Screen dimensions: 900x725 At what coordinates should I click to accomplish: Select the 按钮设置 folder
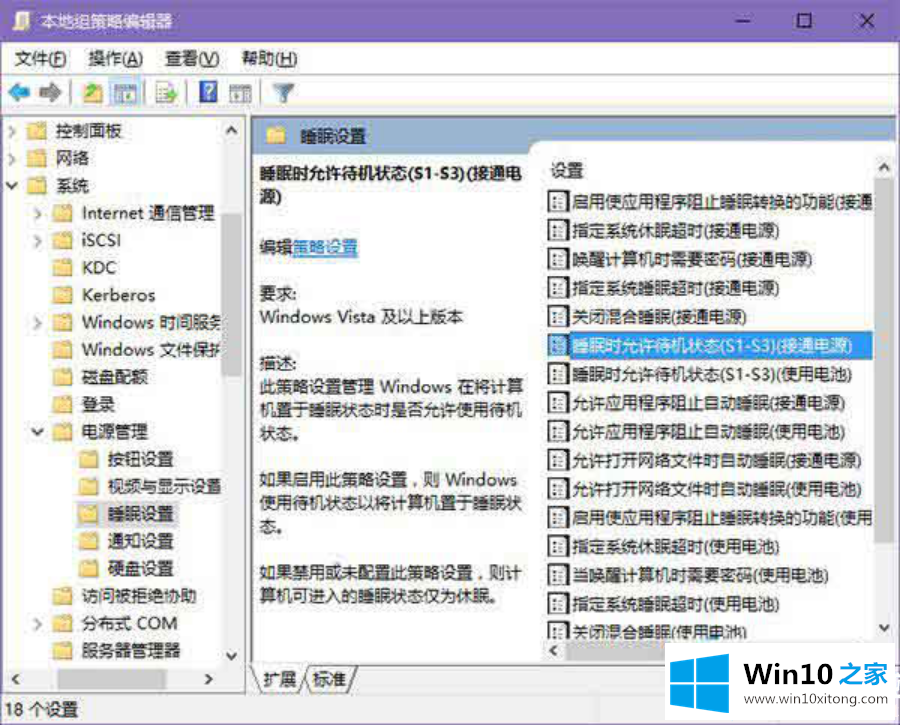coord(126,459)
